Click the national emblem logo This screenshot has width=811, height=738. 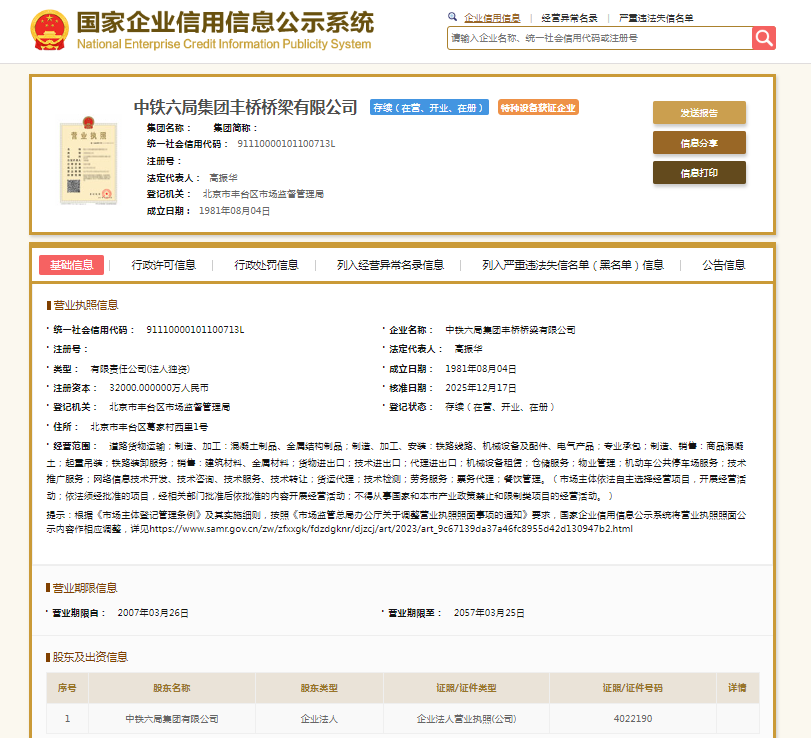(48, 31)
